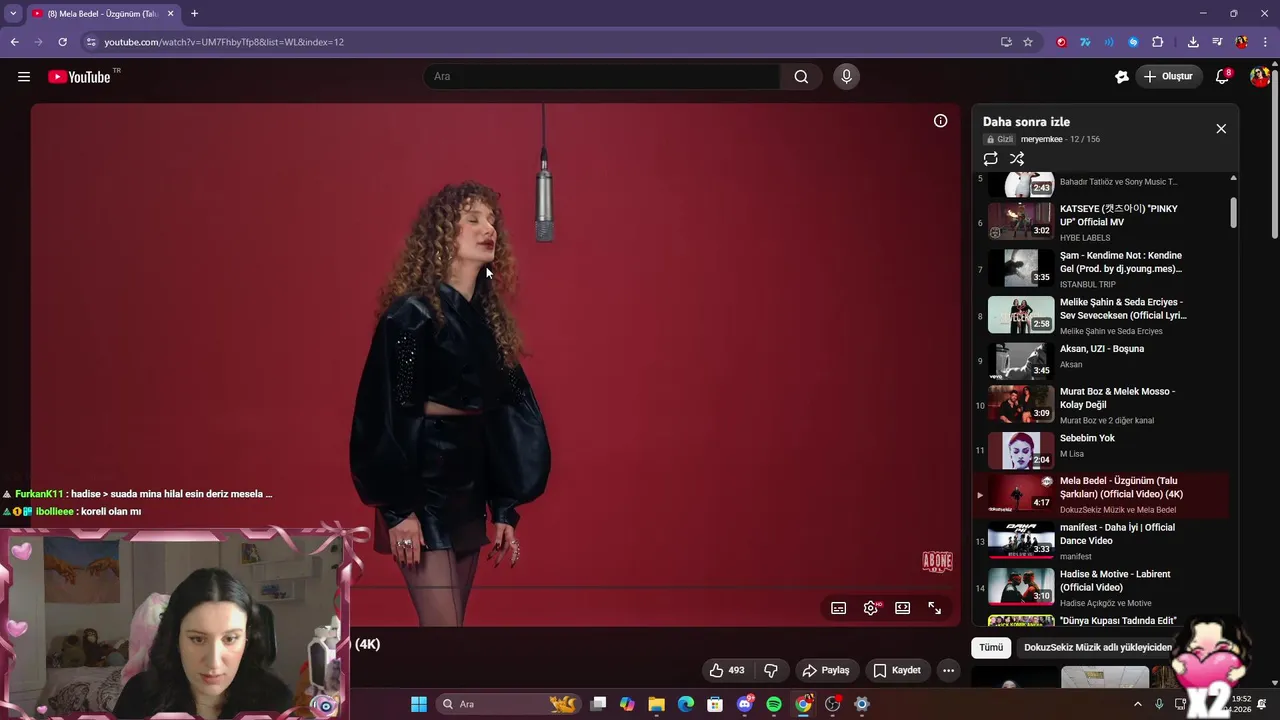Open video player settings gear
This screenshot has width=1280, height=720.
pos(871,608)
